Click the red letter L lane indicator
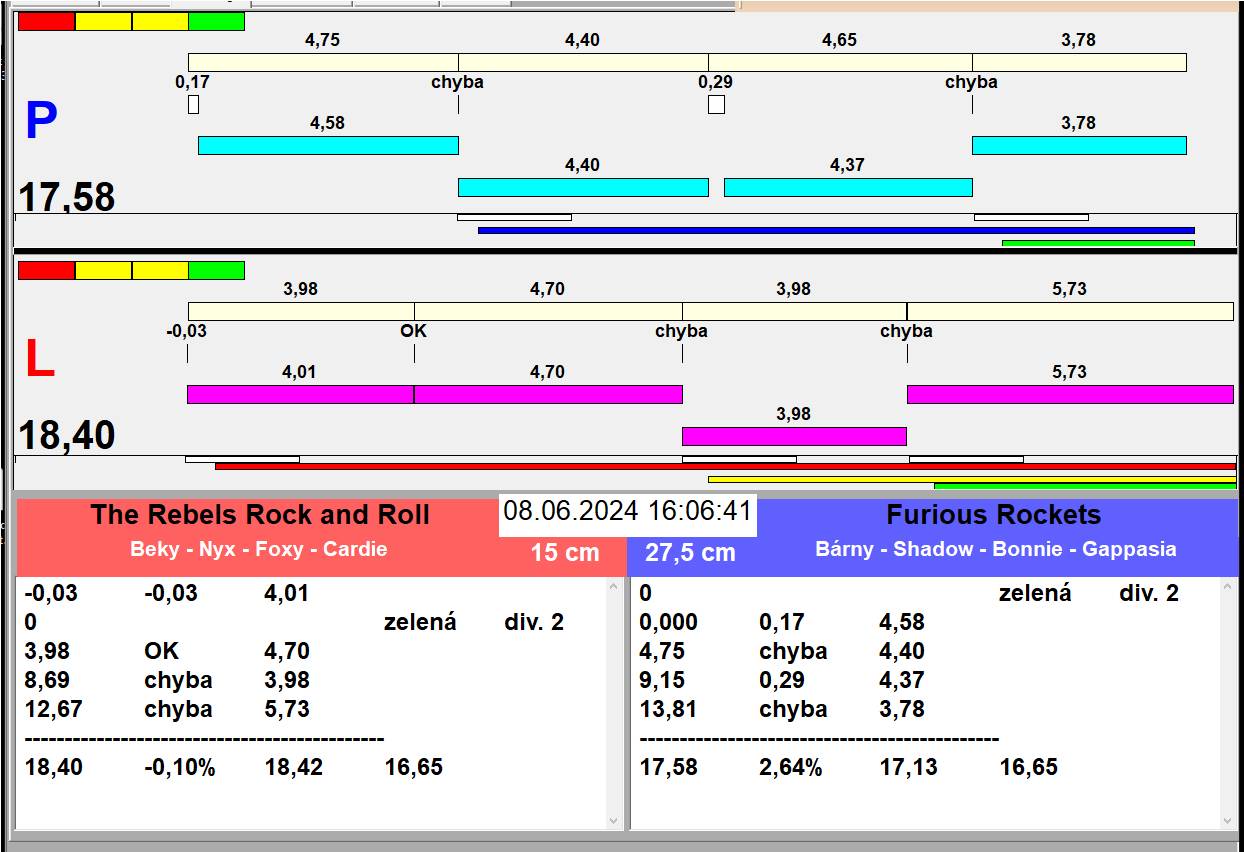Viewport: 1244px width, 852px height. [39, 360]
